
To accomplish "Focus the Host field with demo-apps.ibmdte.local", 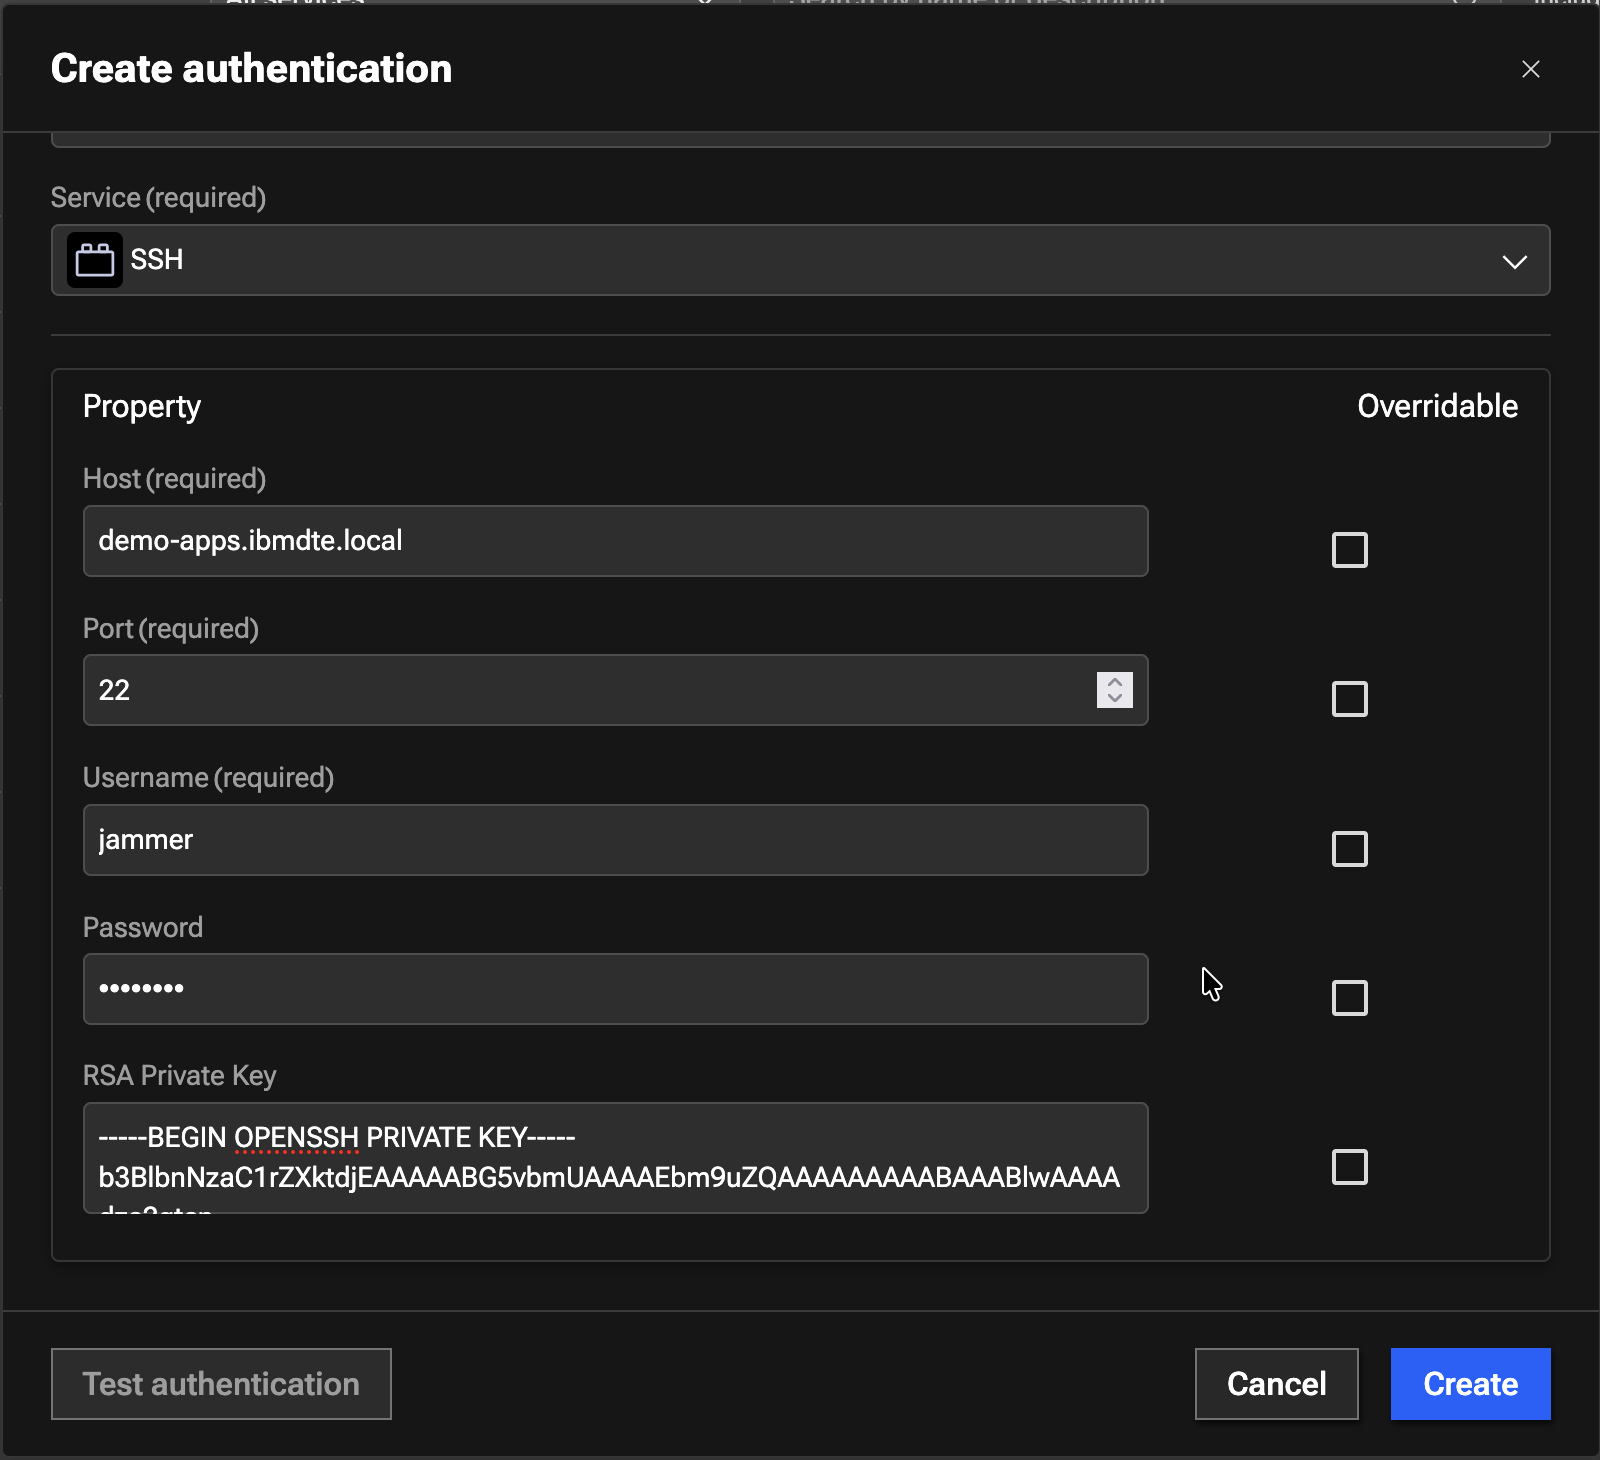I will (x=615, y=541).
